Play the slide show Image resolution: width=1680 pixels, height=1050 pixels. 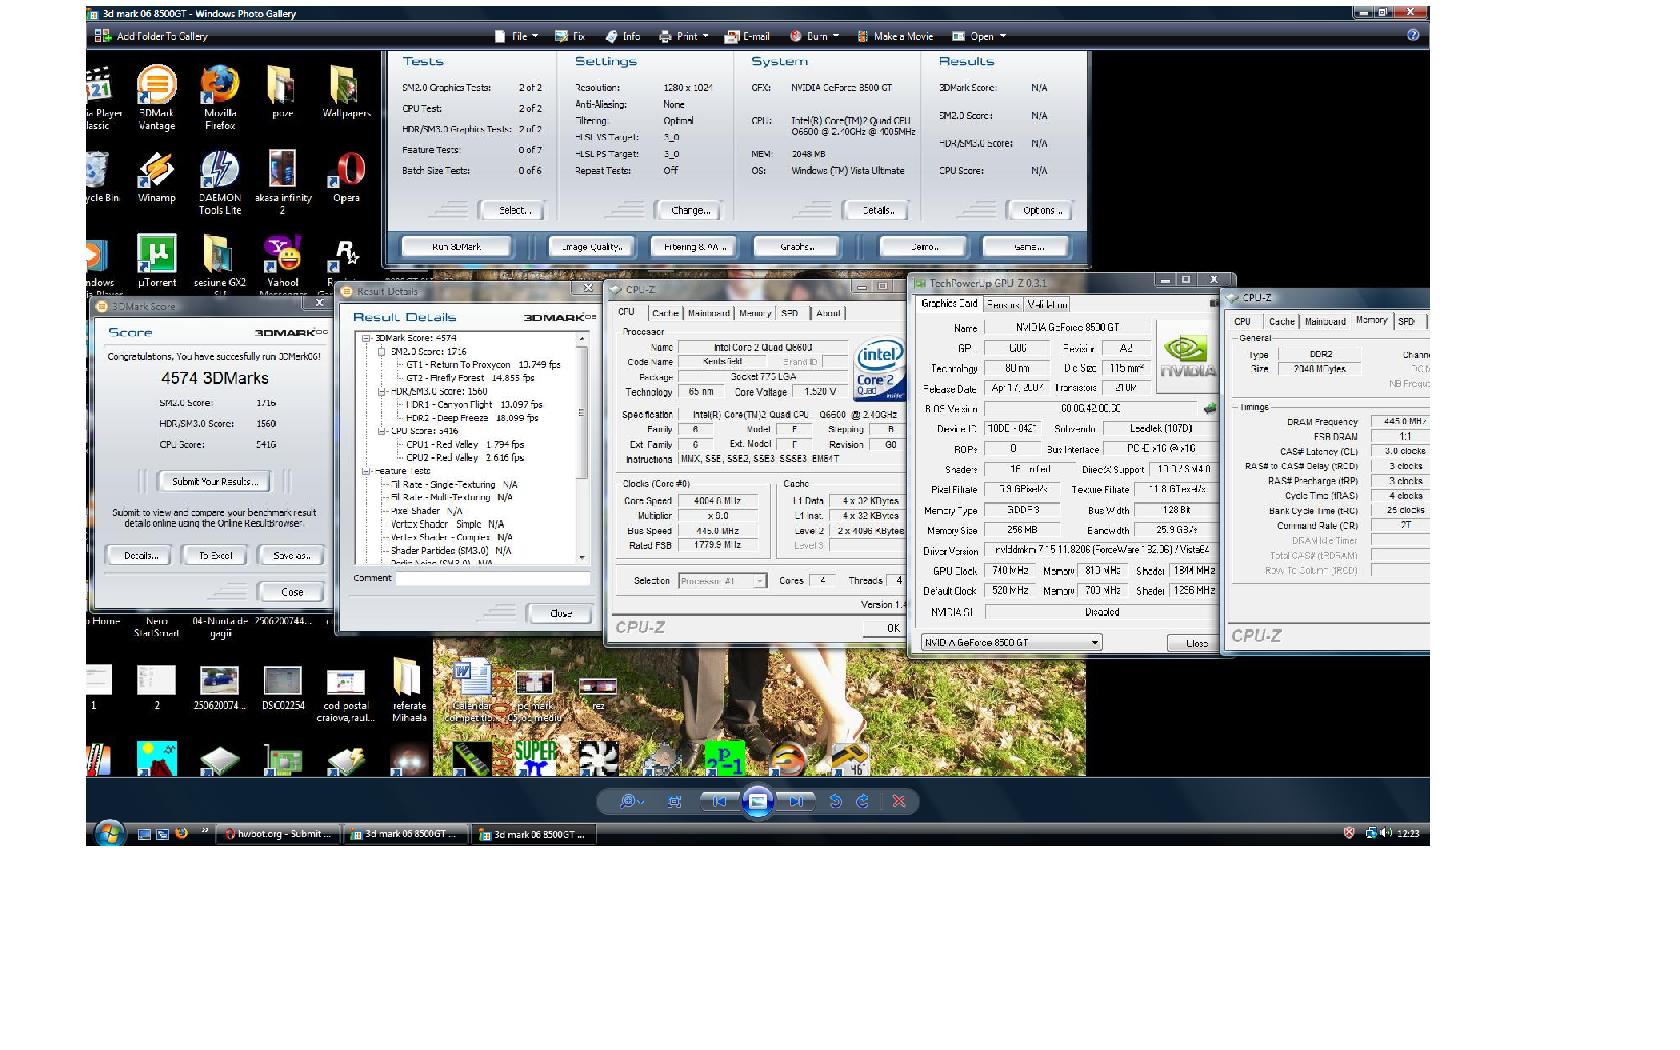[x=758, y=801]
